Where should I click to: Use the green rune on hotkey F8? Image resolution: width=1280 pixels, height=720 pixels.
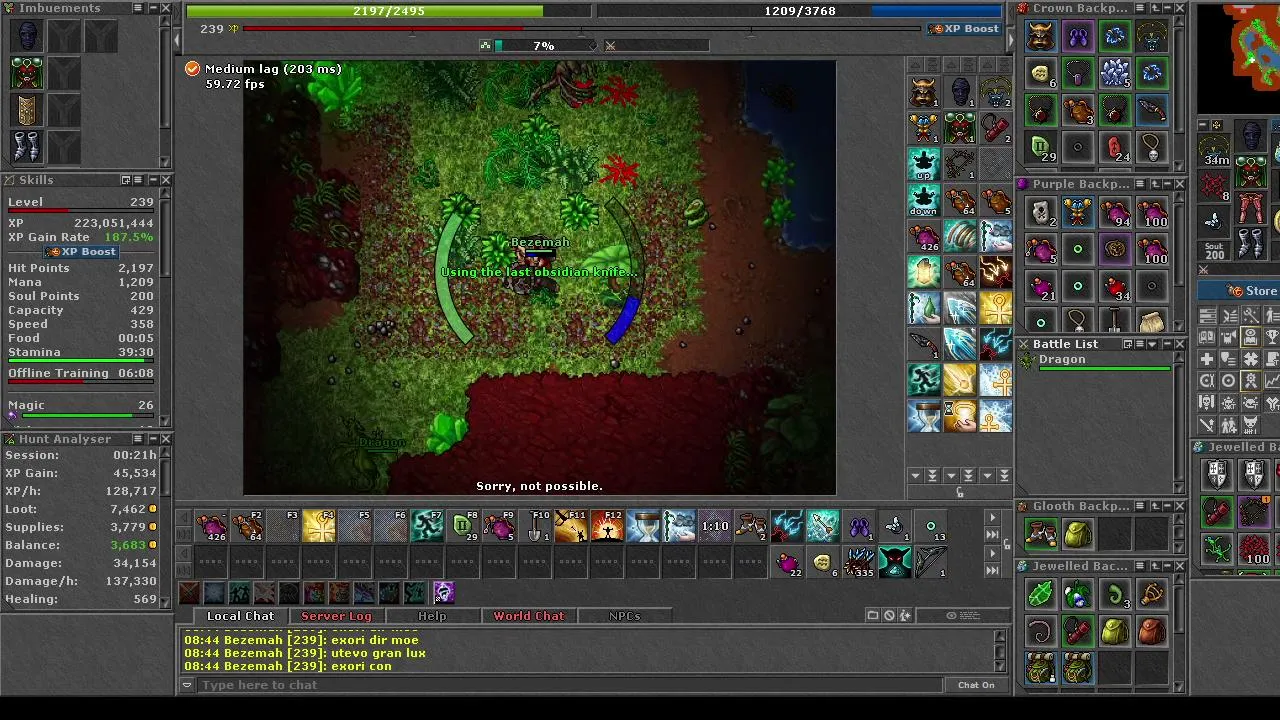[x=463, y=526]
